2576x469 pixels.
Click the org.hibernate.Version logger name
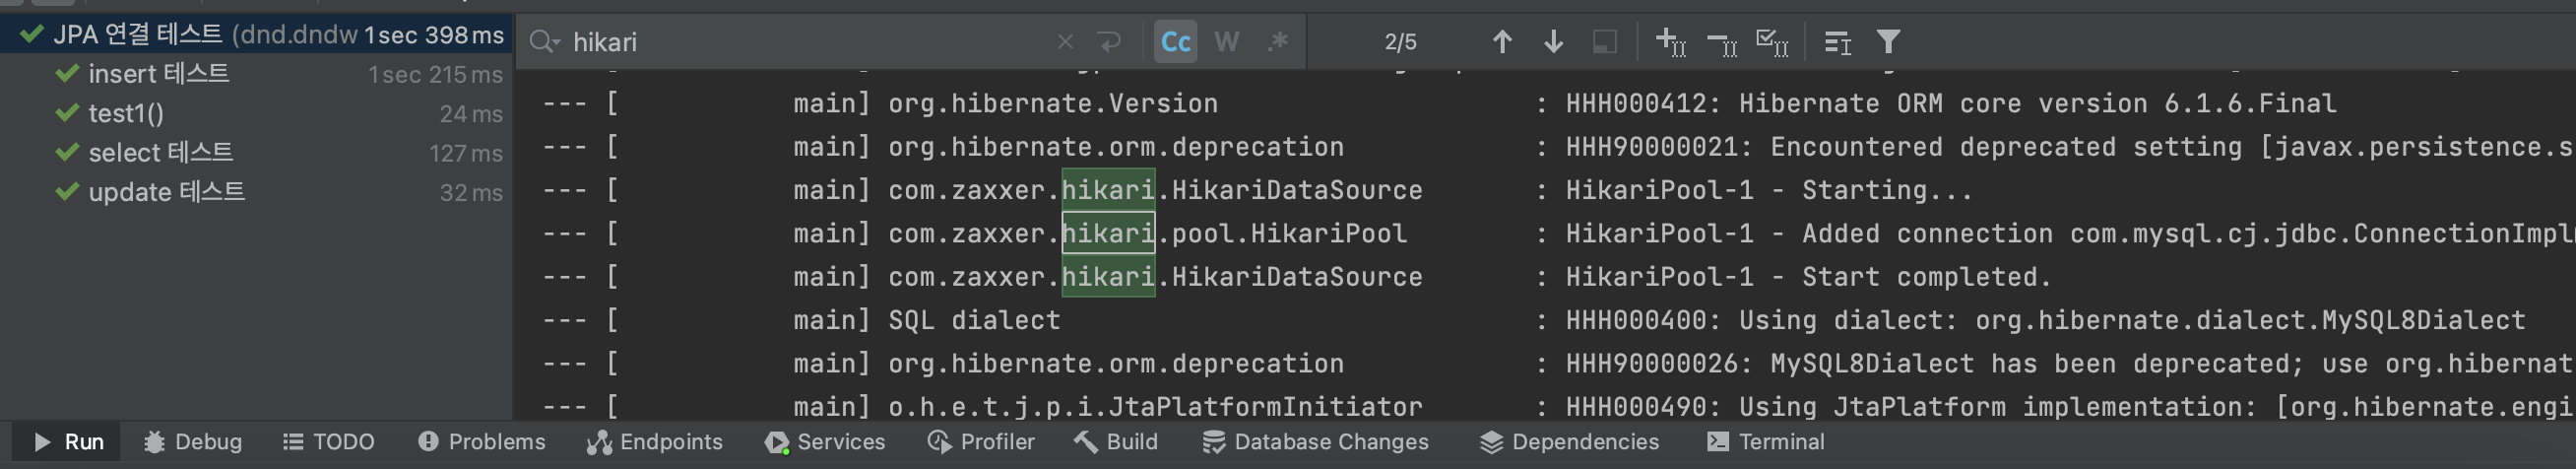(x=1053, y=104)
